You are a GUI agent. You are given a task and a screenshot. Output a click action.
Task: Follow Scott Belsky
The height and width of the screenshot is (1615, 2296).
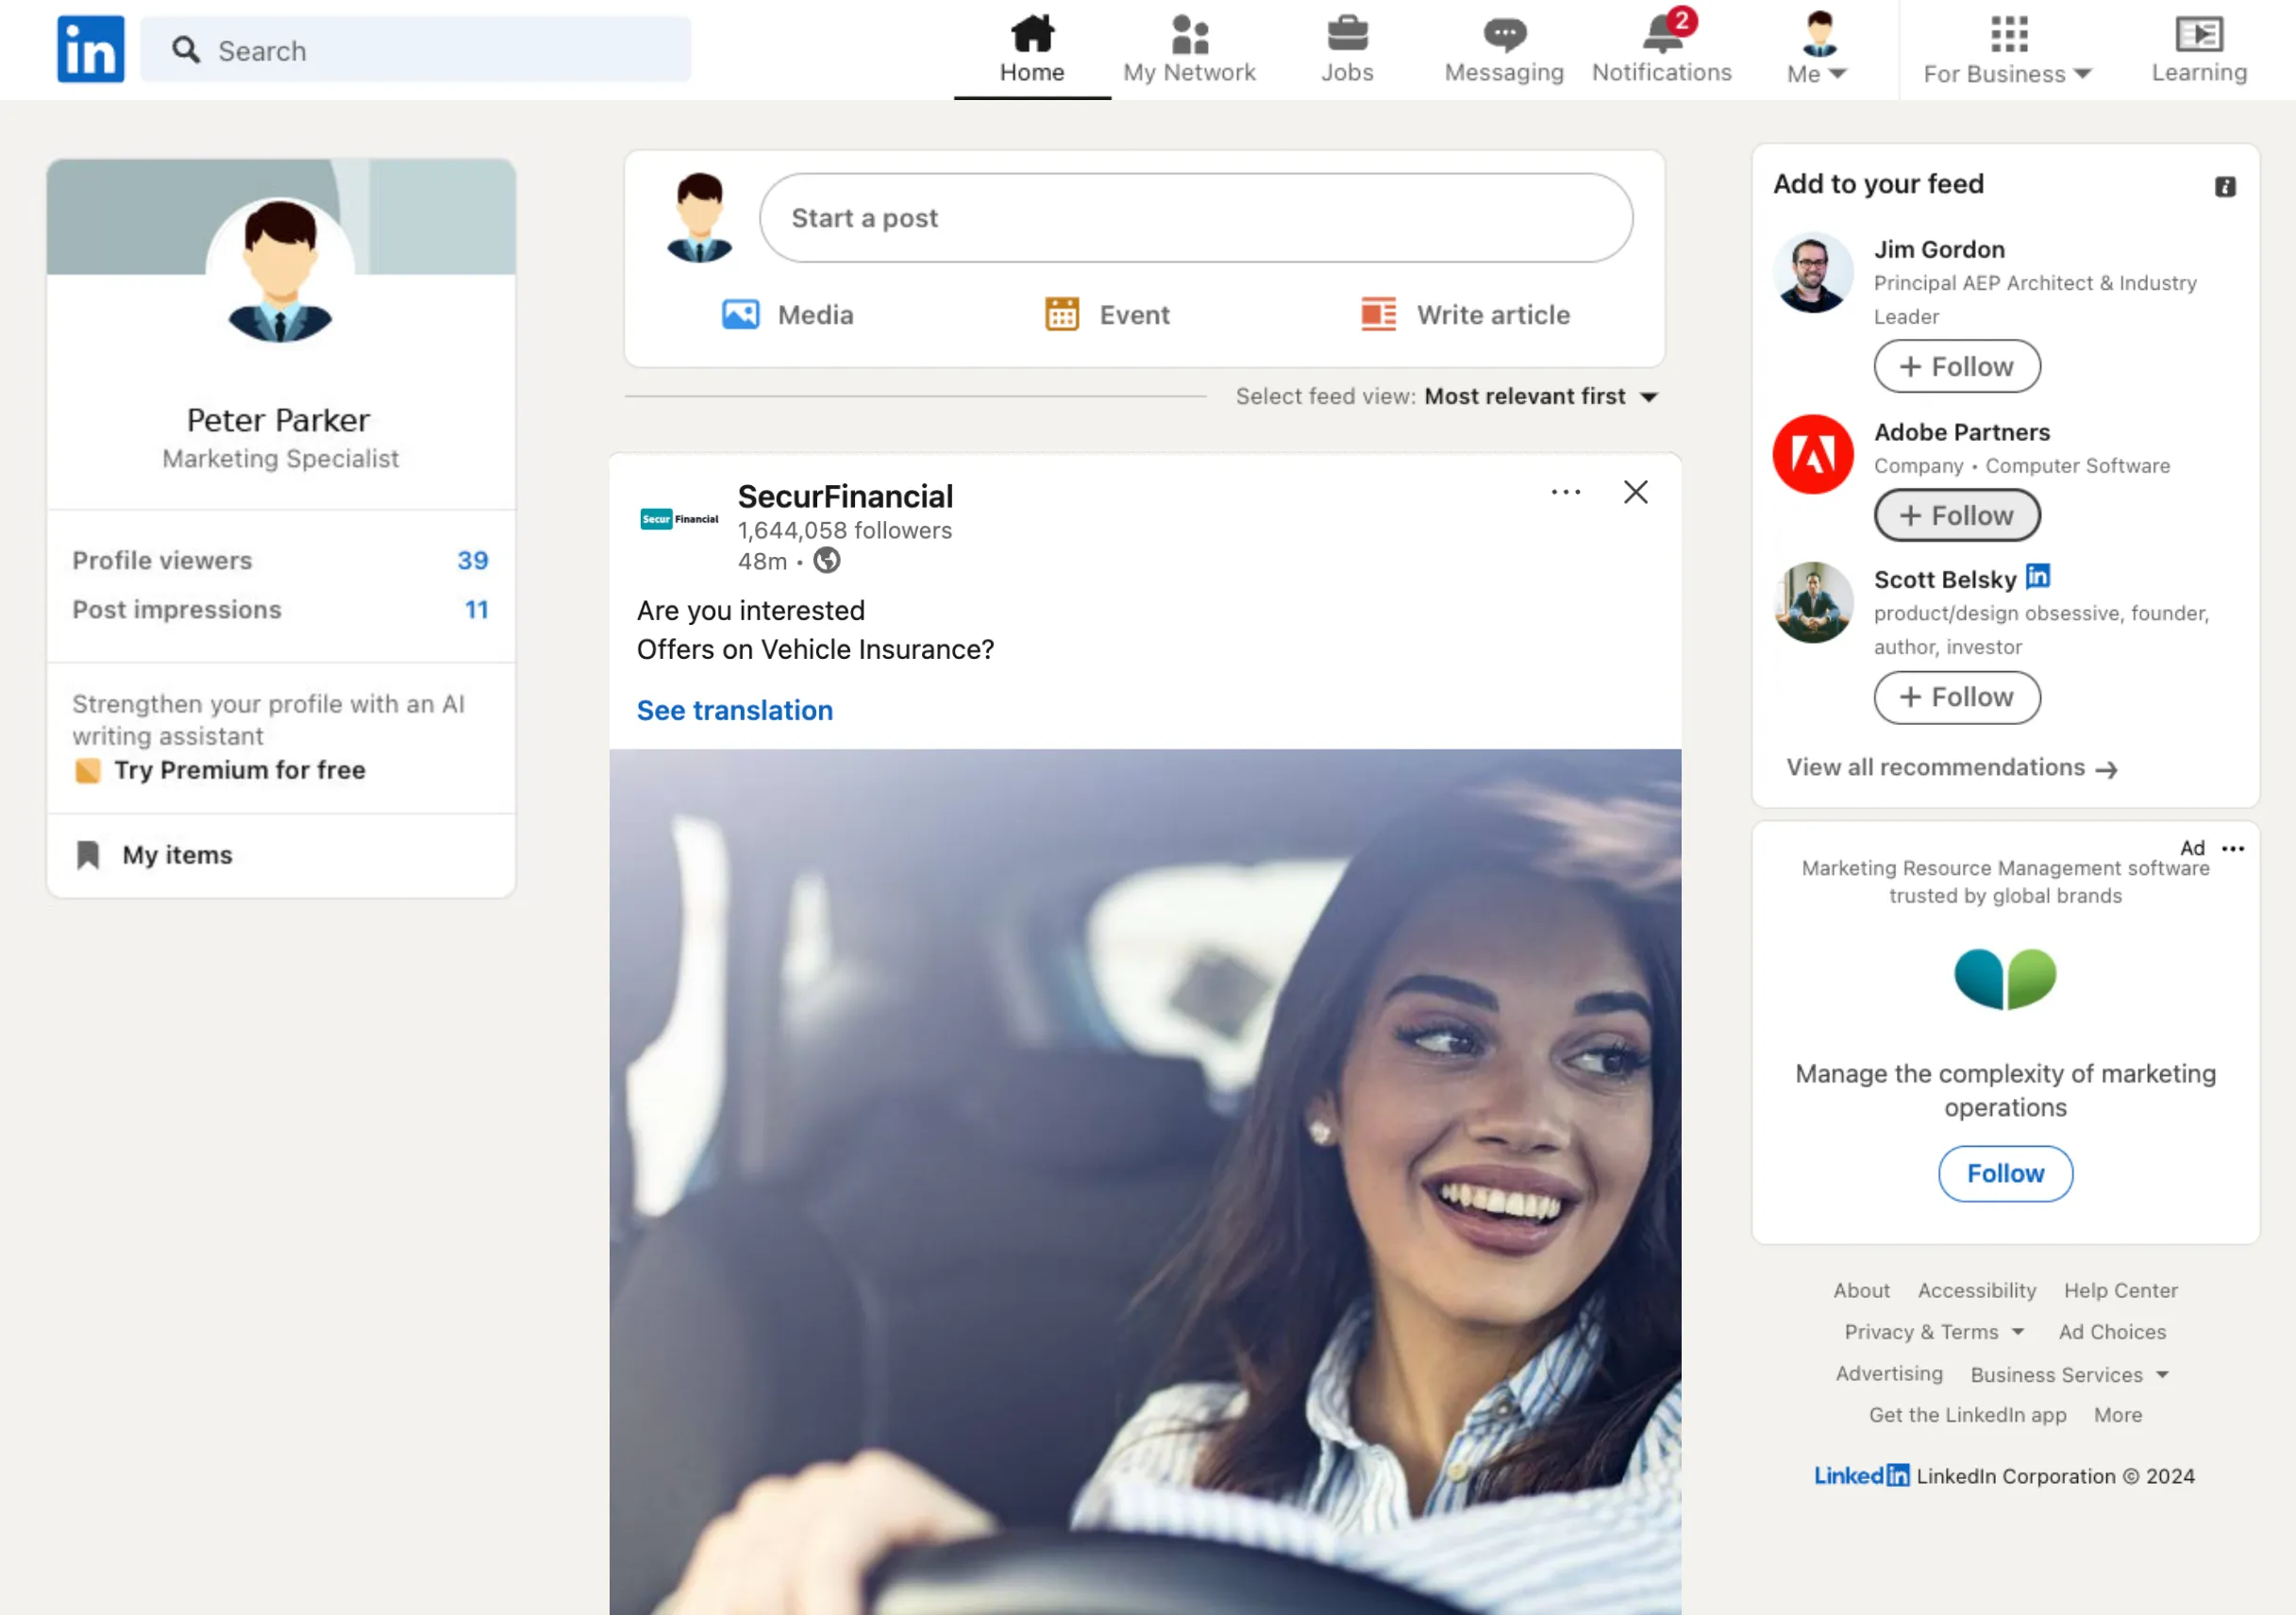(1957, 697)
